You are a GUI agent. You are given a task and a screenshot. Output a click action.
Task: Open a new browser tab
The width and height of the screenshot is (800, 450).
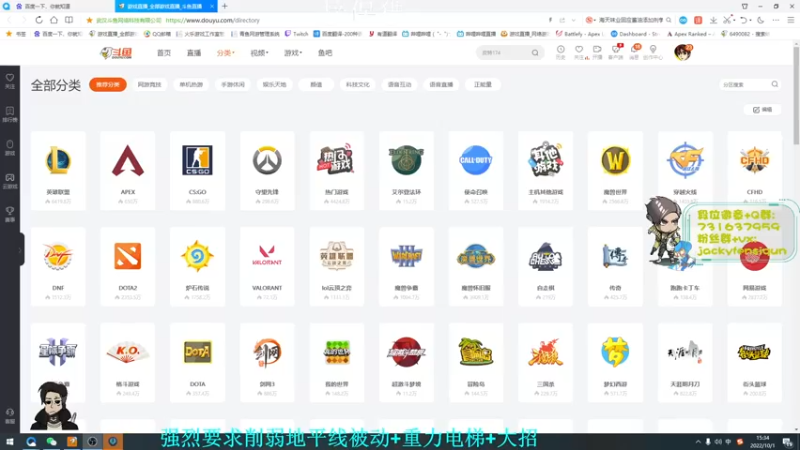224,6
